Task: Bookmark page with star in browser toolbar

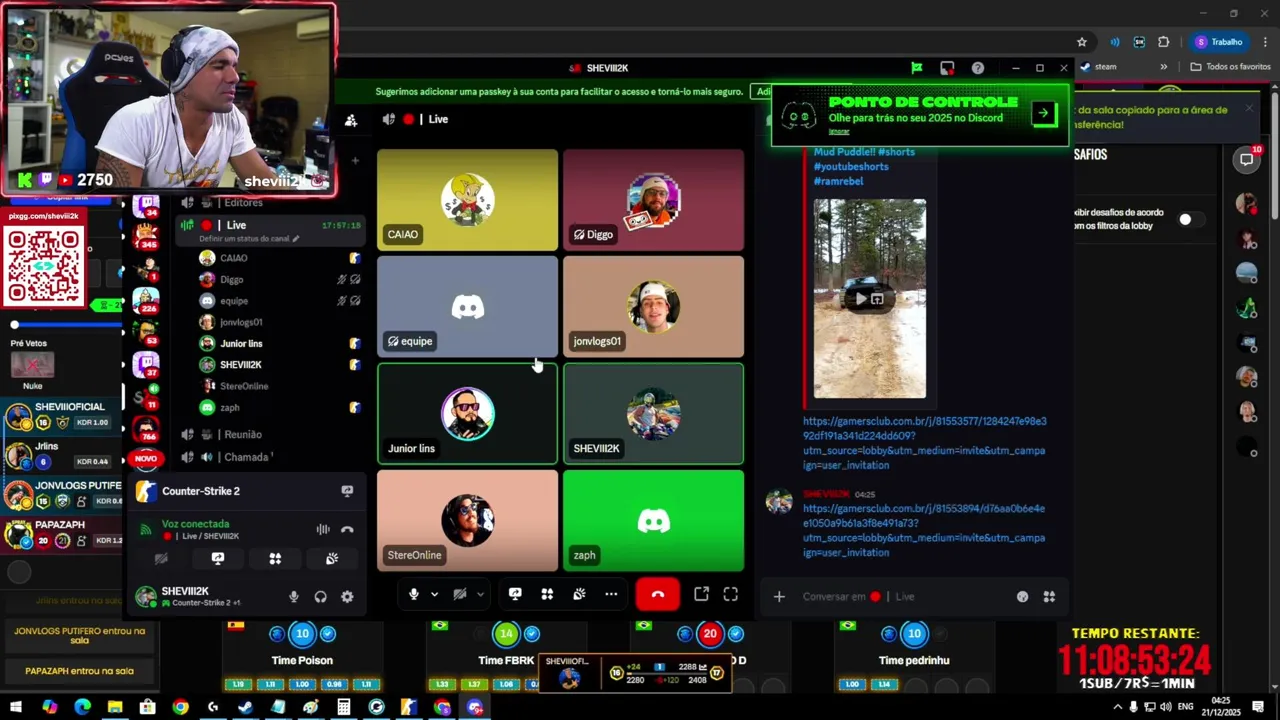Action: point(1082,42)
